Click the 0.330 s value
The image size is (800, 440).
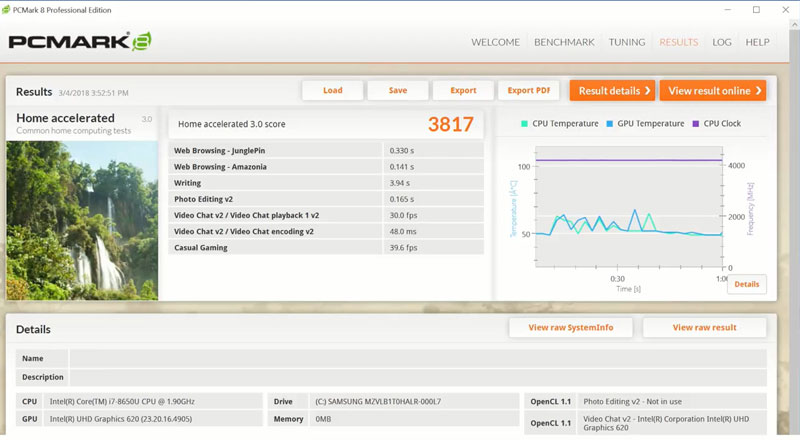(402, 151)
